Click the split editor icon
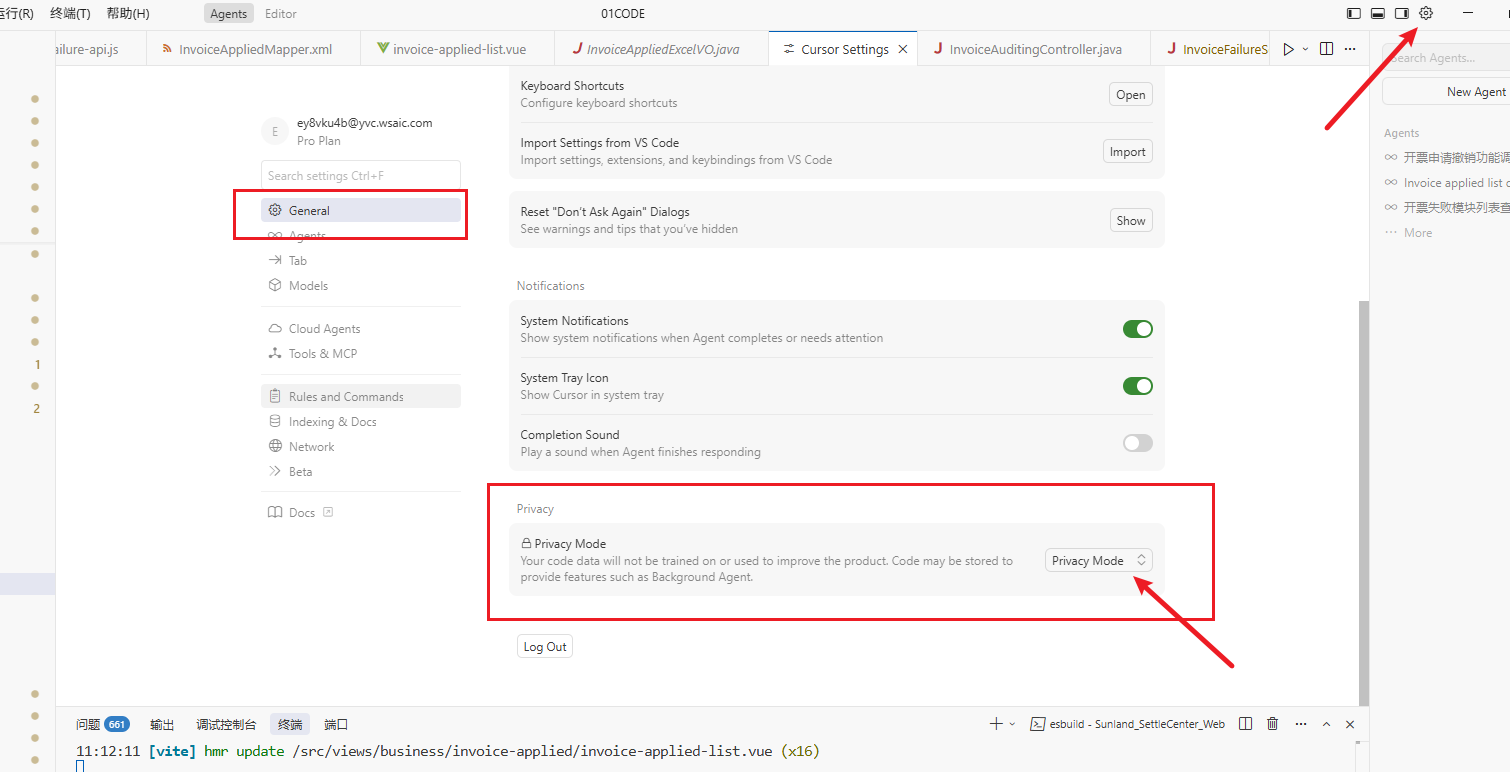 click(x=1326, y=49)
